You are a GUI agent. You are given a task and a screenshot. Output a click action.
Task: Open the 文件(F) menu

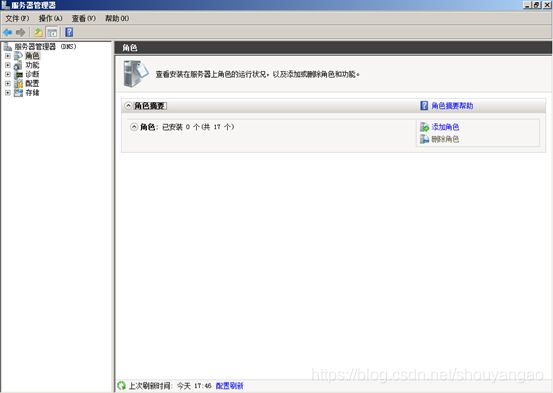pyautogui.click(x=17, y=18)
